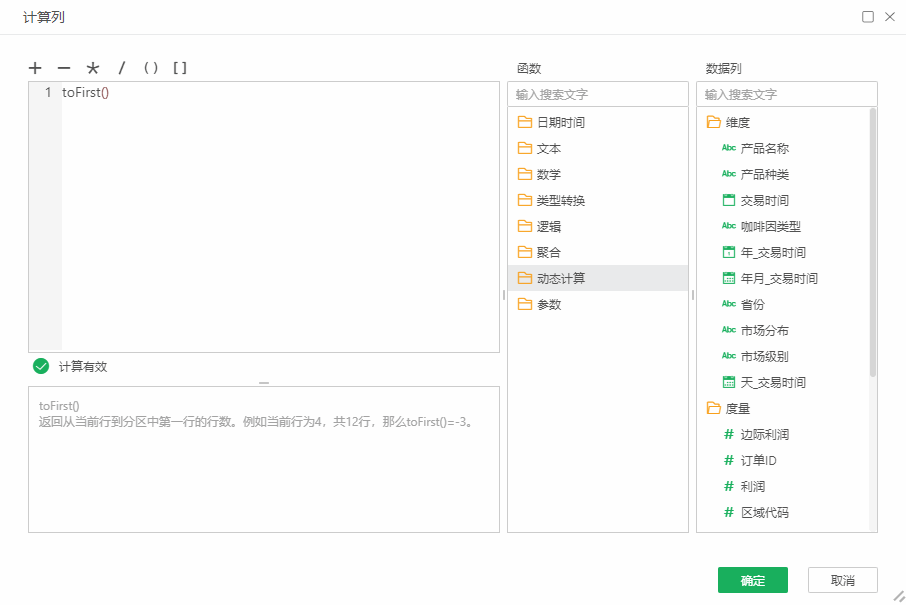906x605 pixels.
Task: Click the 确定 confirm button
Action: 752,580
